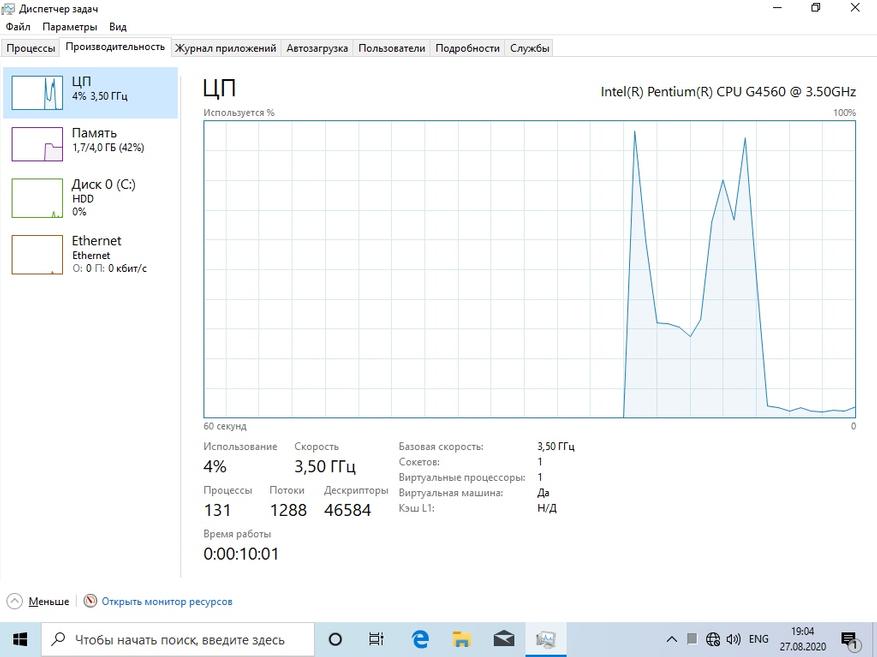The image size is (877, 657).
Task: Open Task View on taskbar
Action: 376,639
